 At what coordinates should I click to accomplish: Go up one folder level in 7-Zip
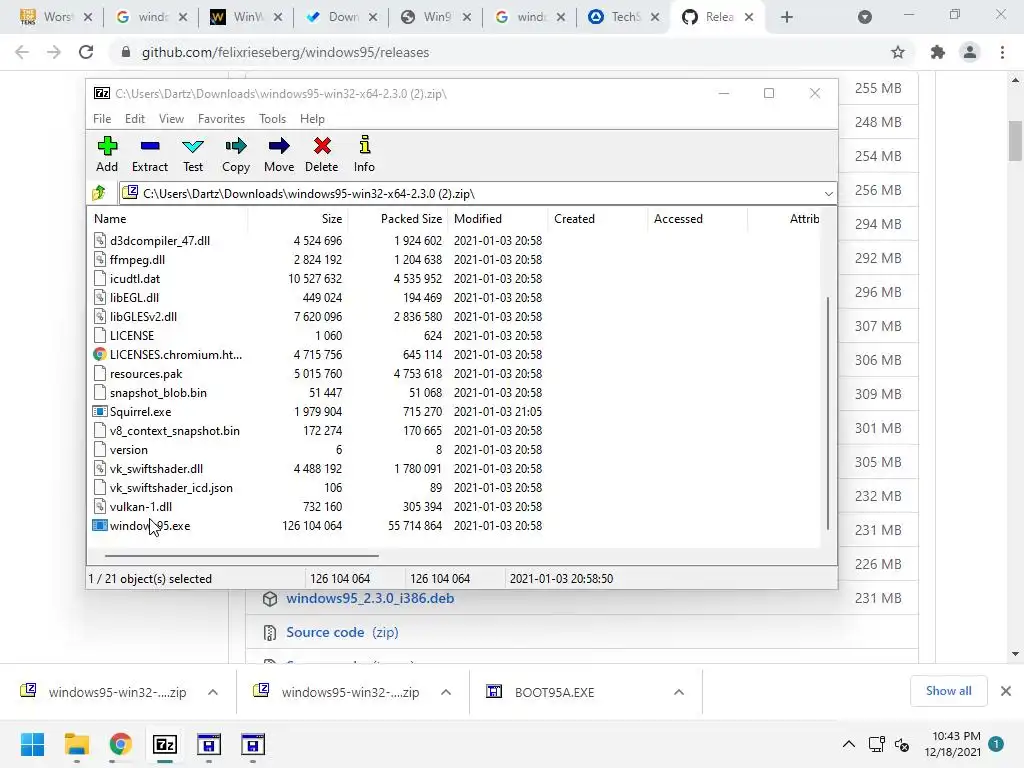99,193
